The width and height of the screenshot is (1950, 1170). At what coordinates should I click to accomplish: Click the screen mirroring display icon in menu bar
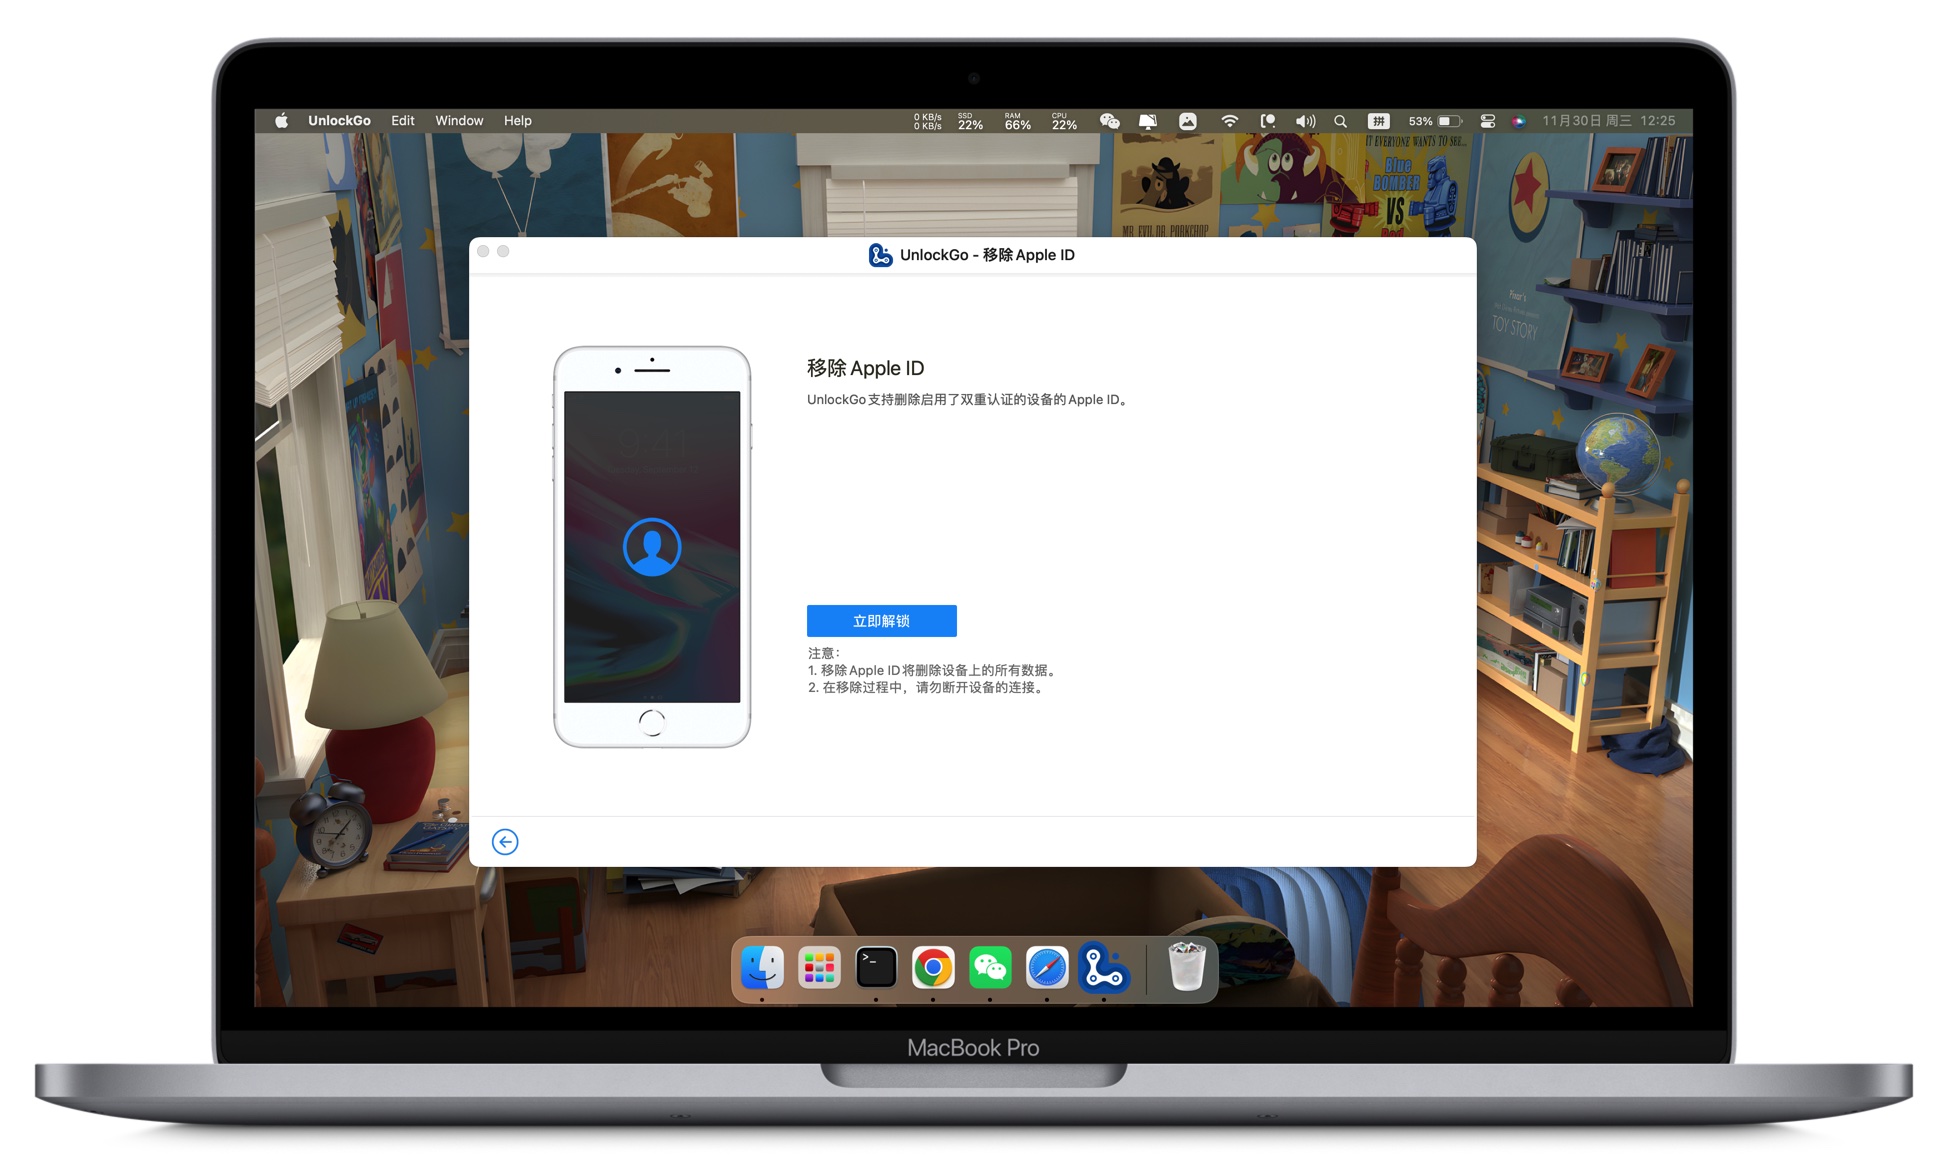(1148, 121)
